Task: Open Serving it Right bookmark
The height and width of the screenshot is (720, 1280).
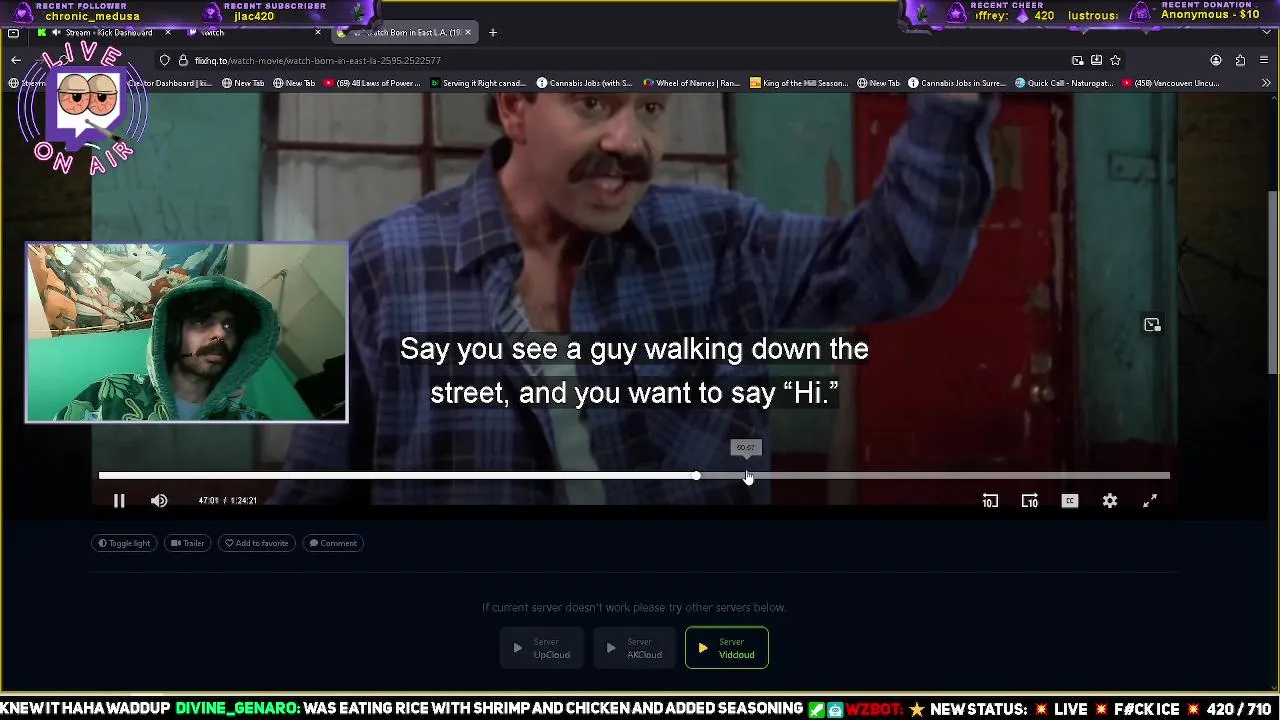Action: coord(478,84)
